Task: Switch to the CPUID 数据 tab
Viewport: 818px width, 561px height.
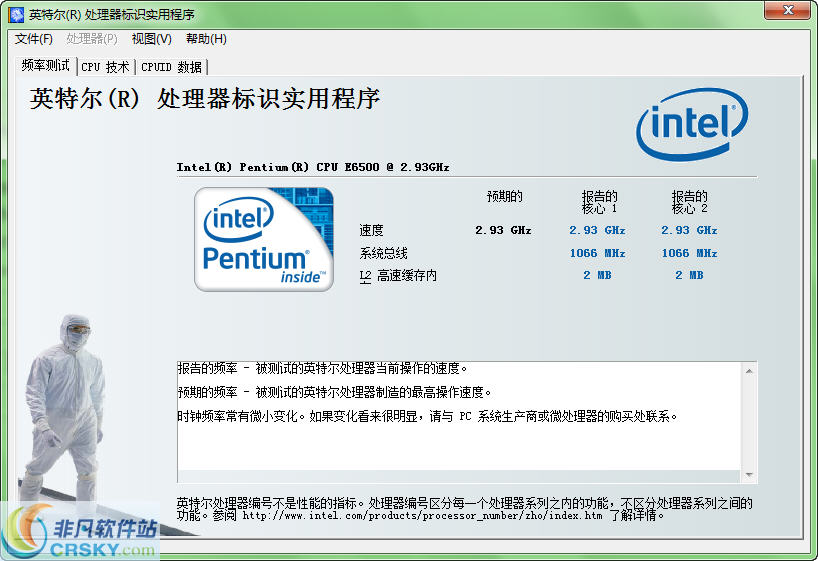Action: (171, 67)
